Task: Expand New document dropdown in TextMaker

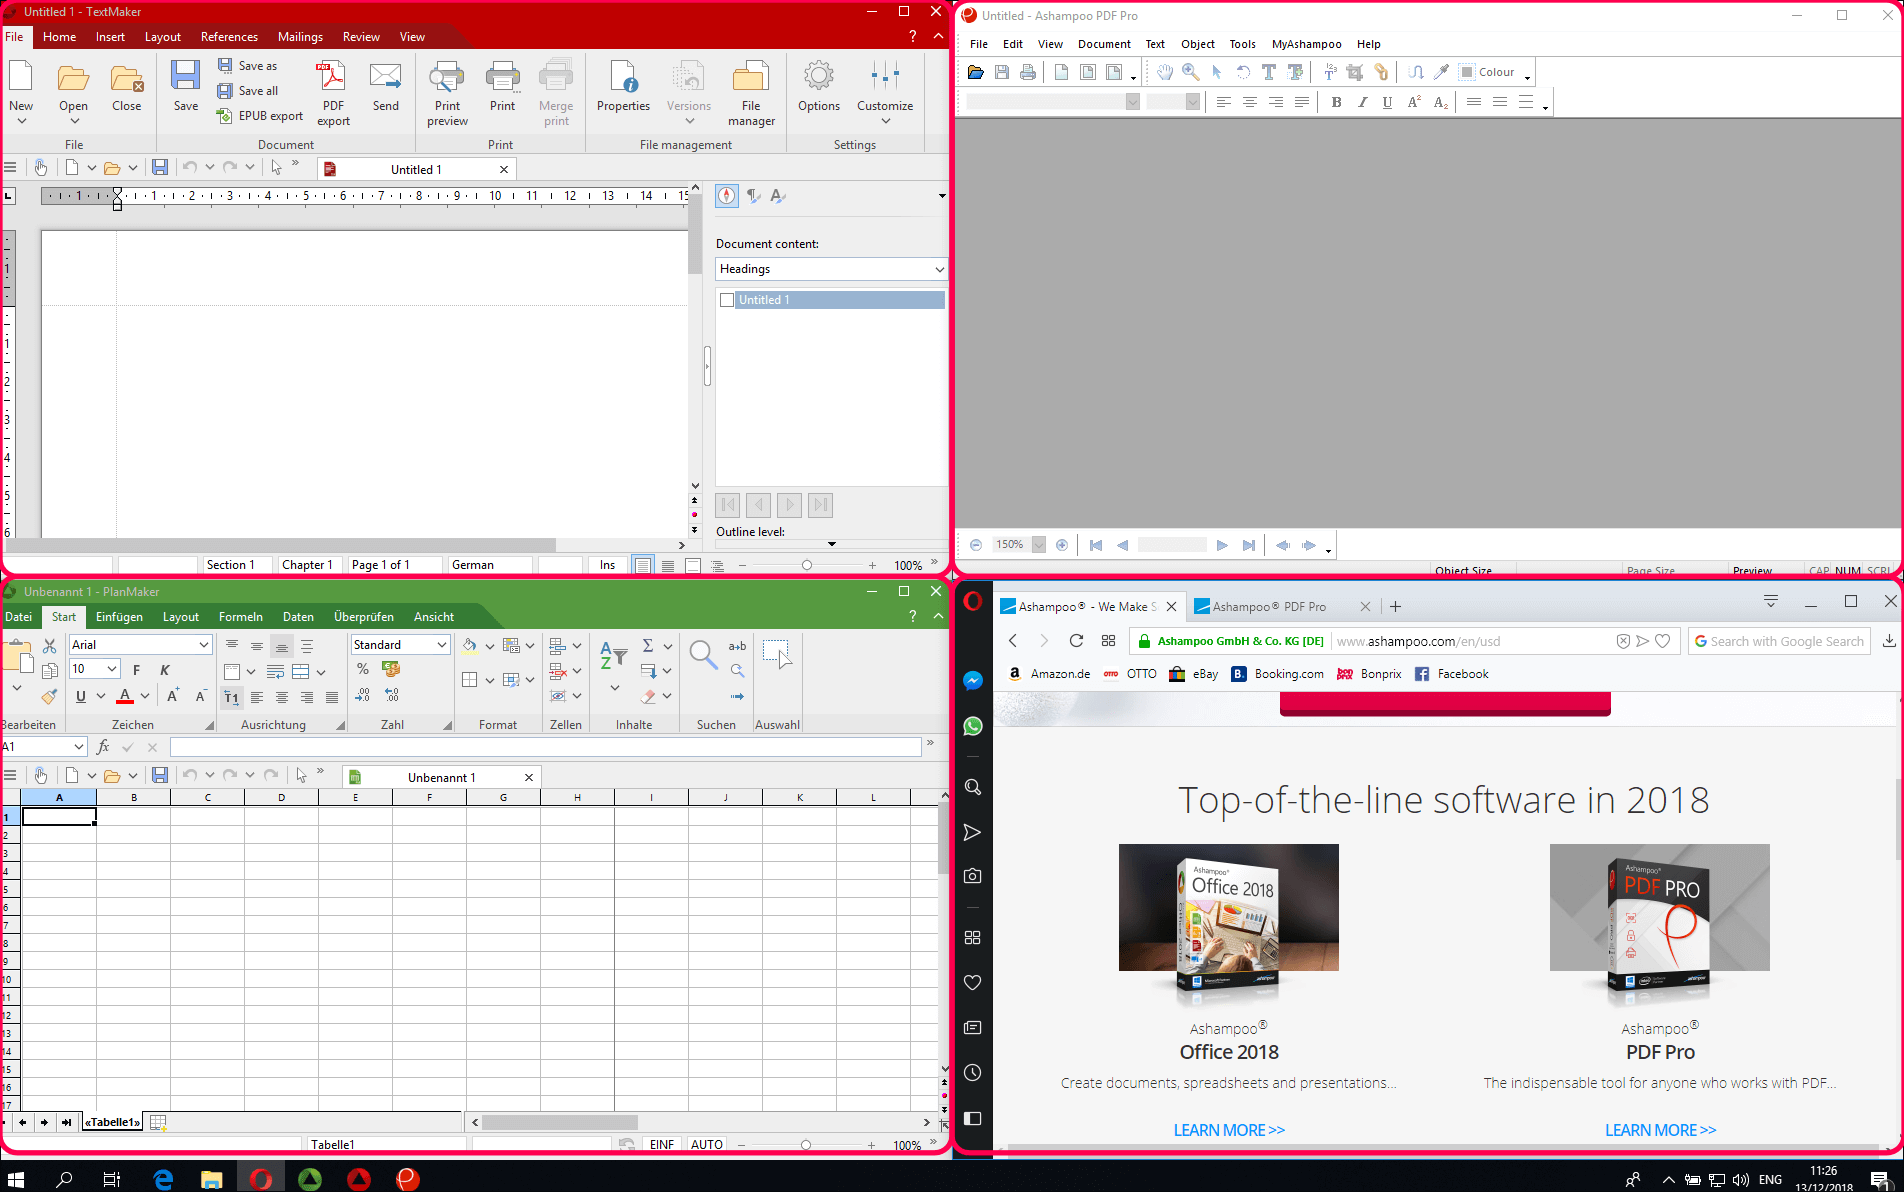Action: [21, 121]
